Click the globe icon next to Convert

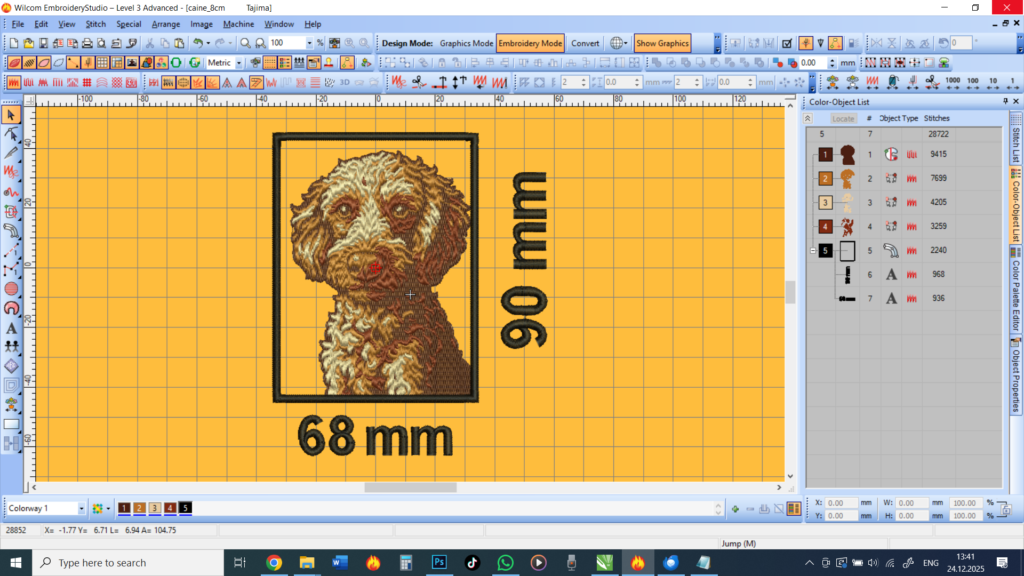[x=616, y=43]
